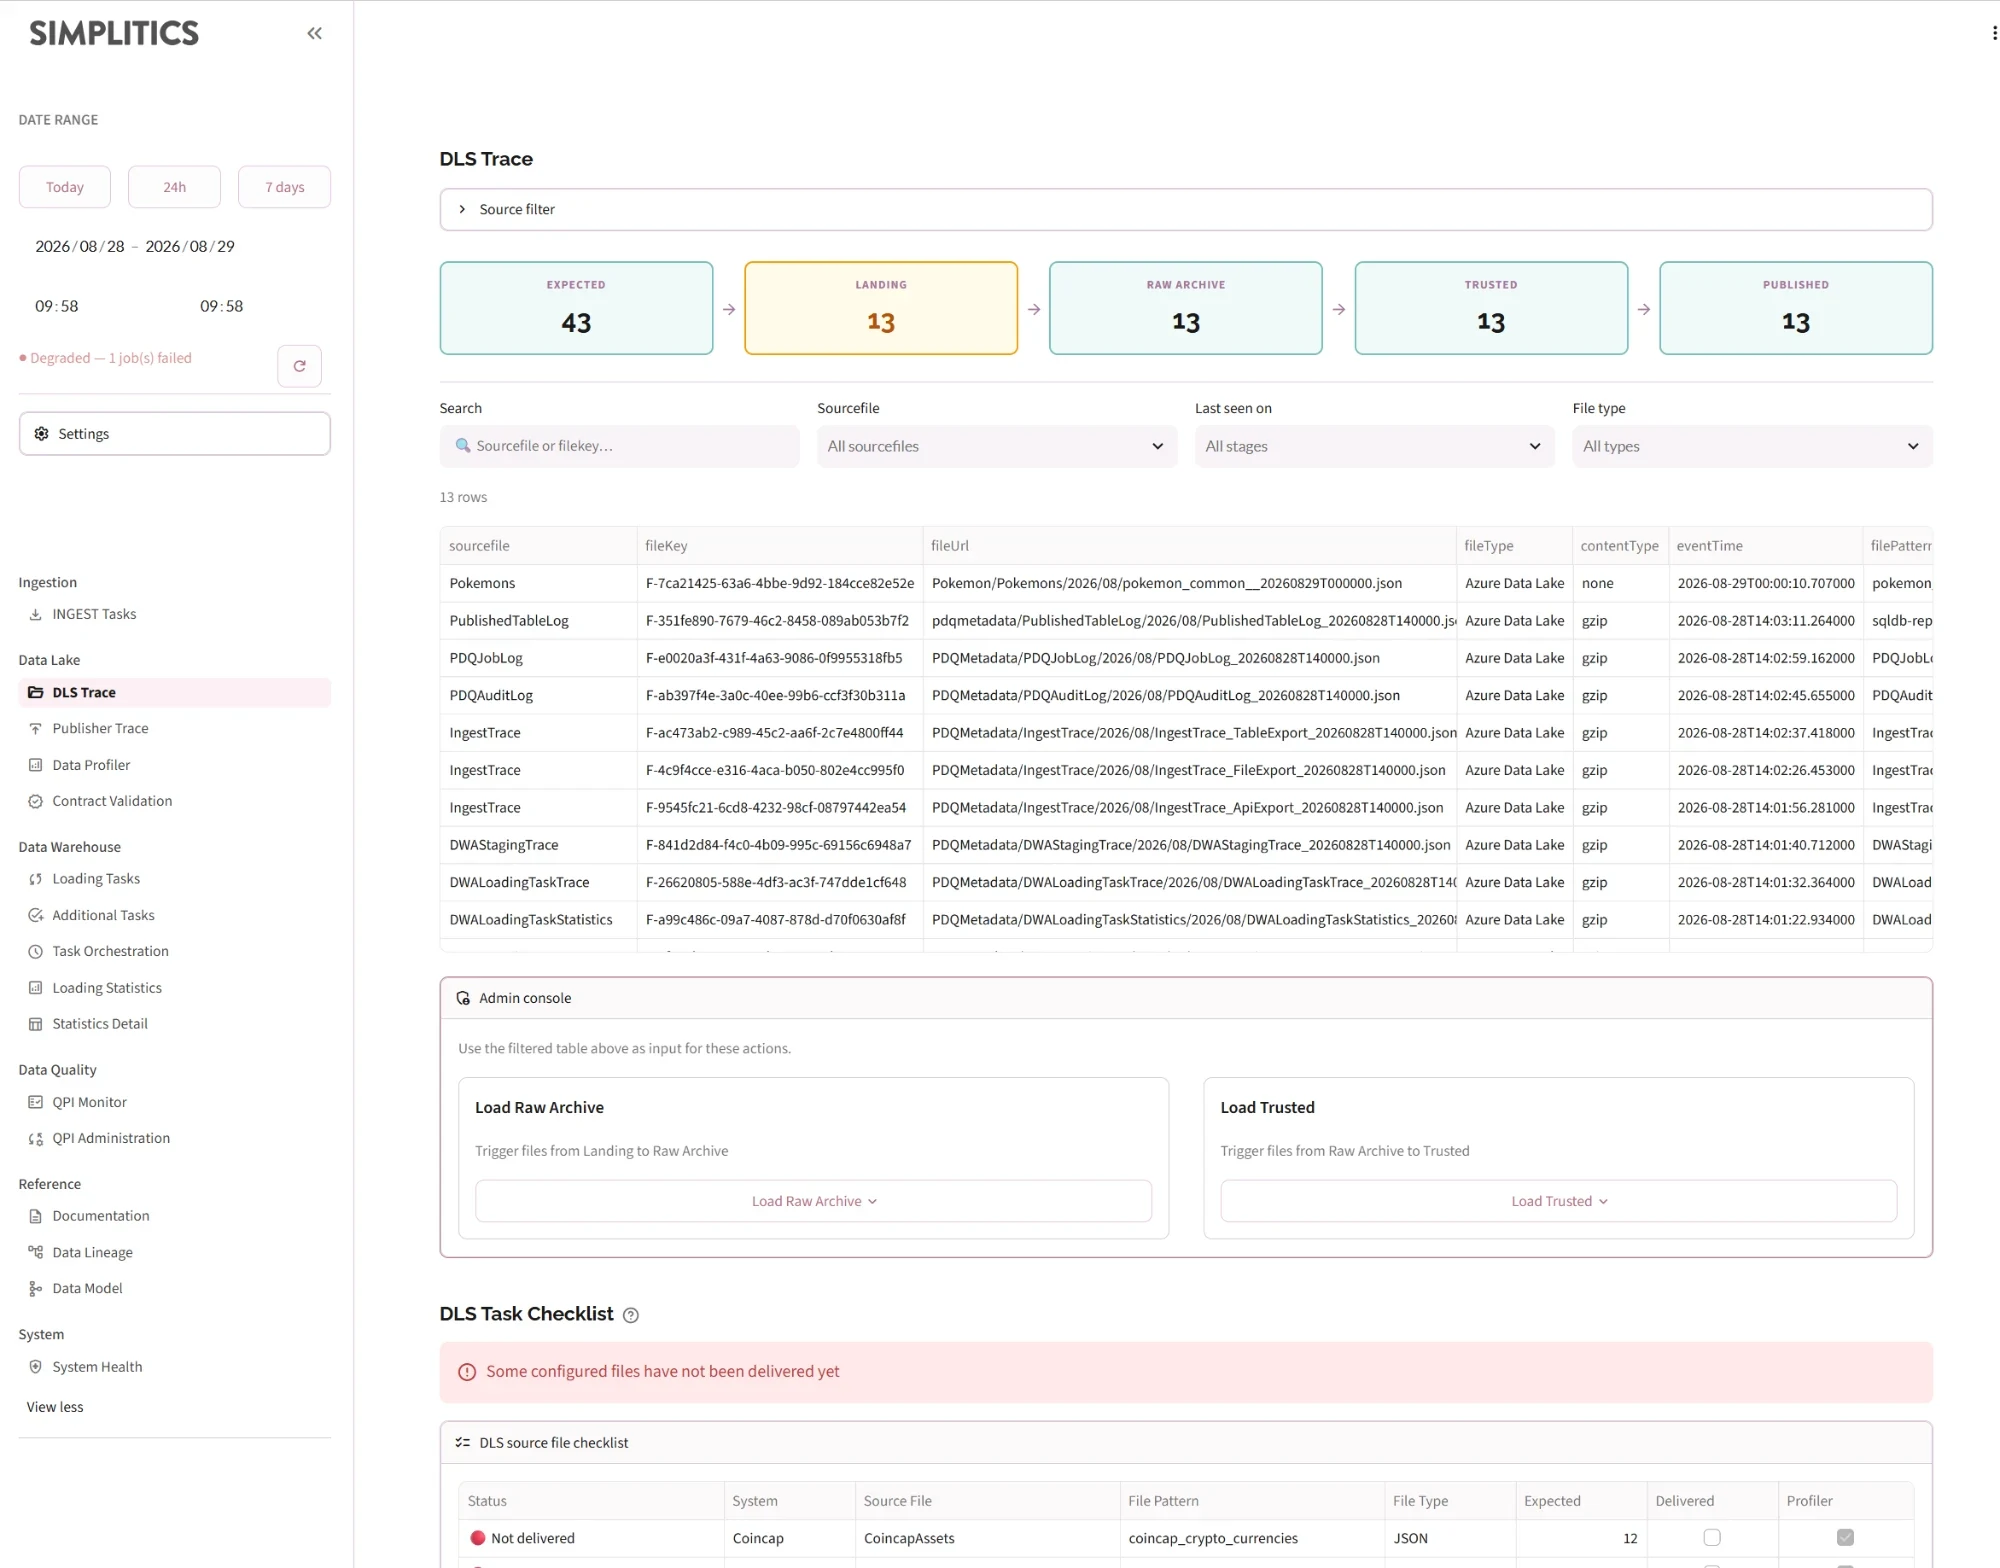
Task: Click the Additional Tasks icon
Action: 36,915
